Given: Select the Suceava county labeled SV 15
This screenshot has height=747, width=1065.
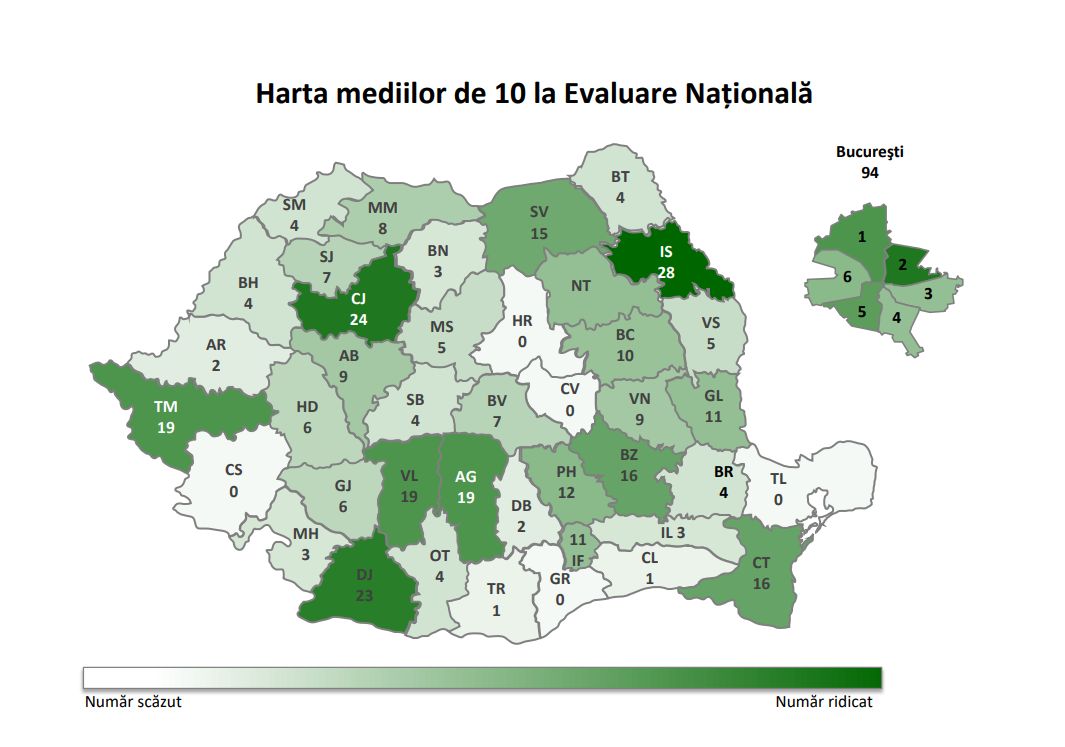Looking at the screenshot, I should (541, 223).
